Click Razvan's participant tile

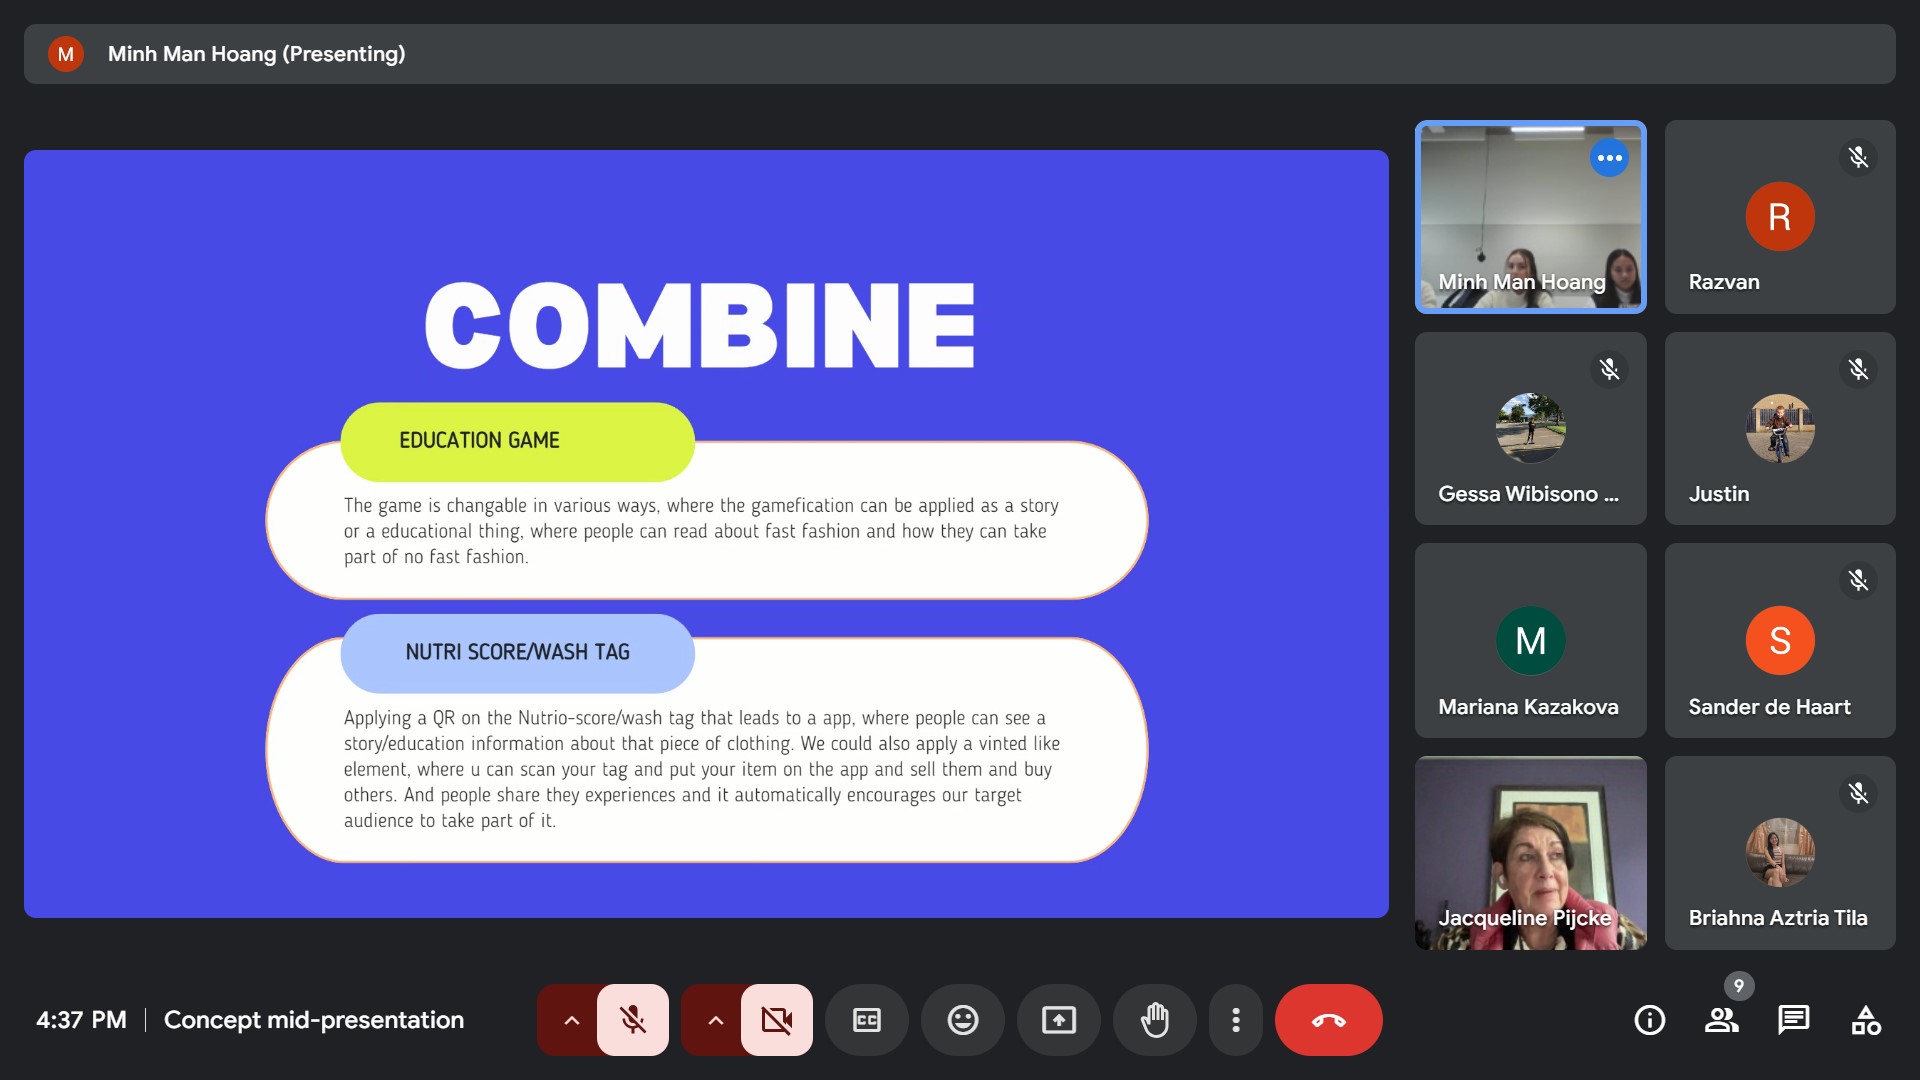click(x=1779, y=217)
